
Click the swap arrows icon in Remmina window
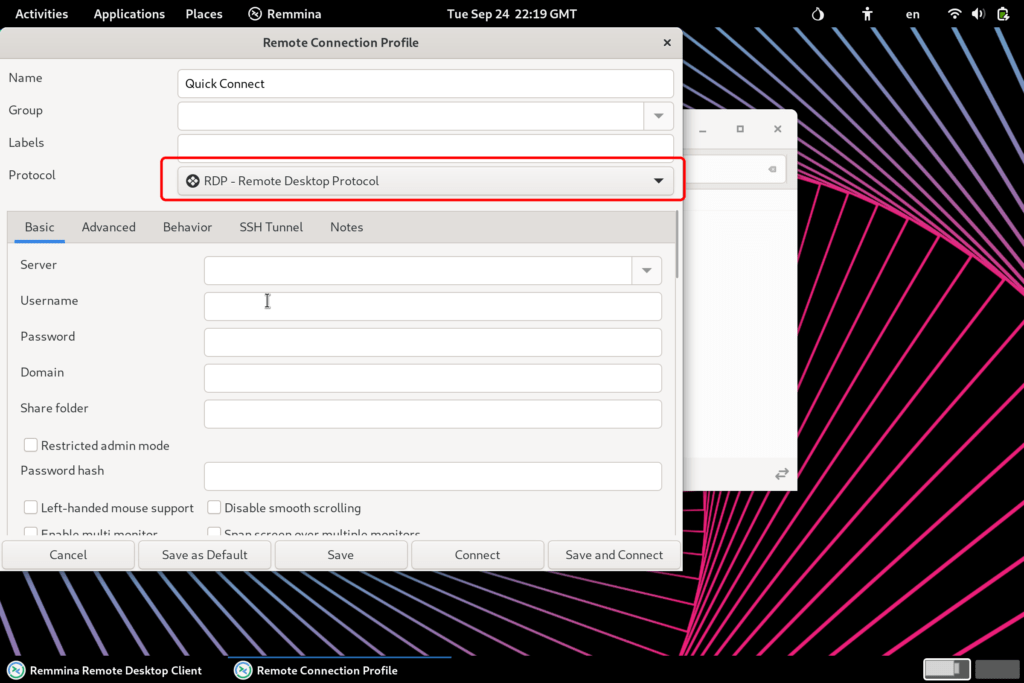tap(782, 473)
